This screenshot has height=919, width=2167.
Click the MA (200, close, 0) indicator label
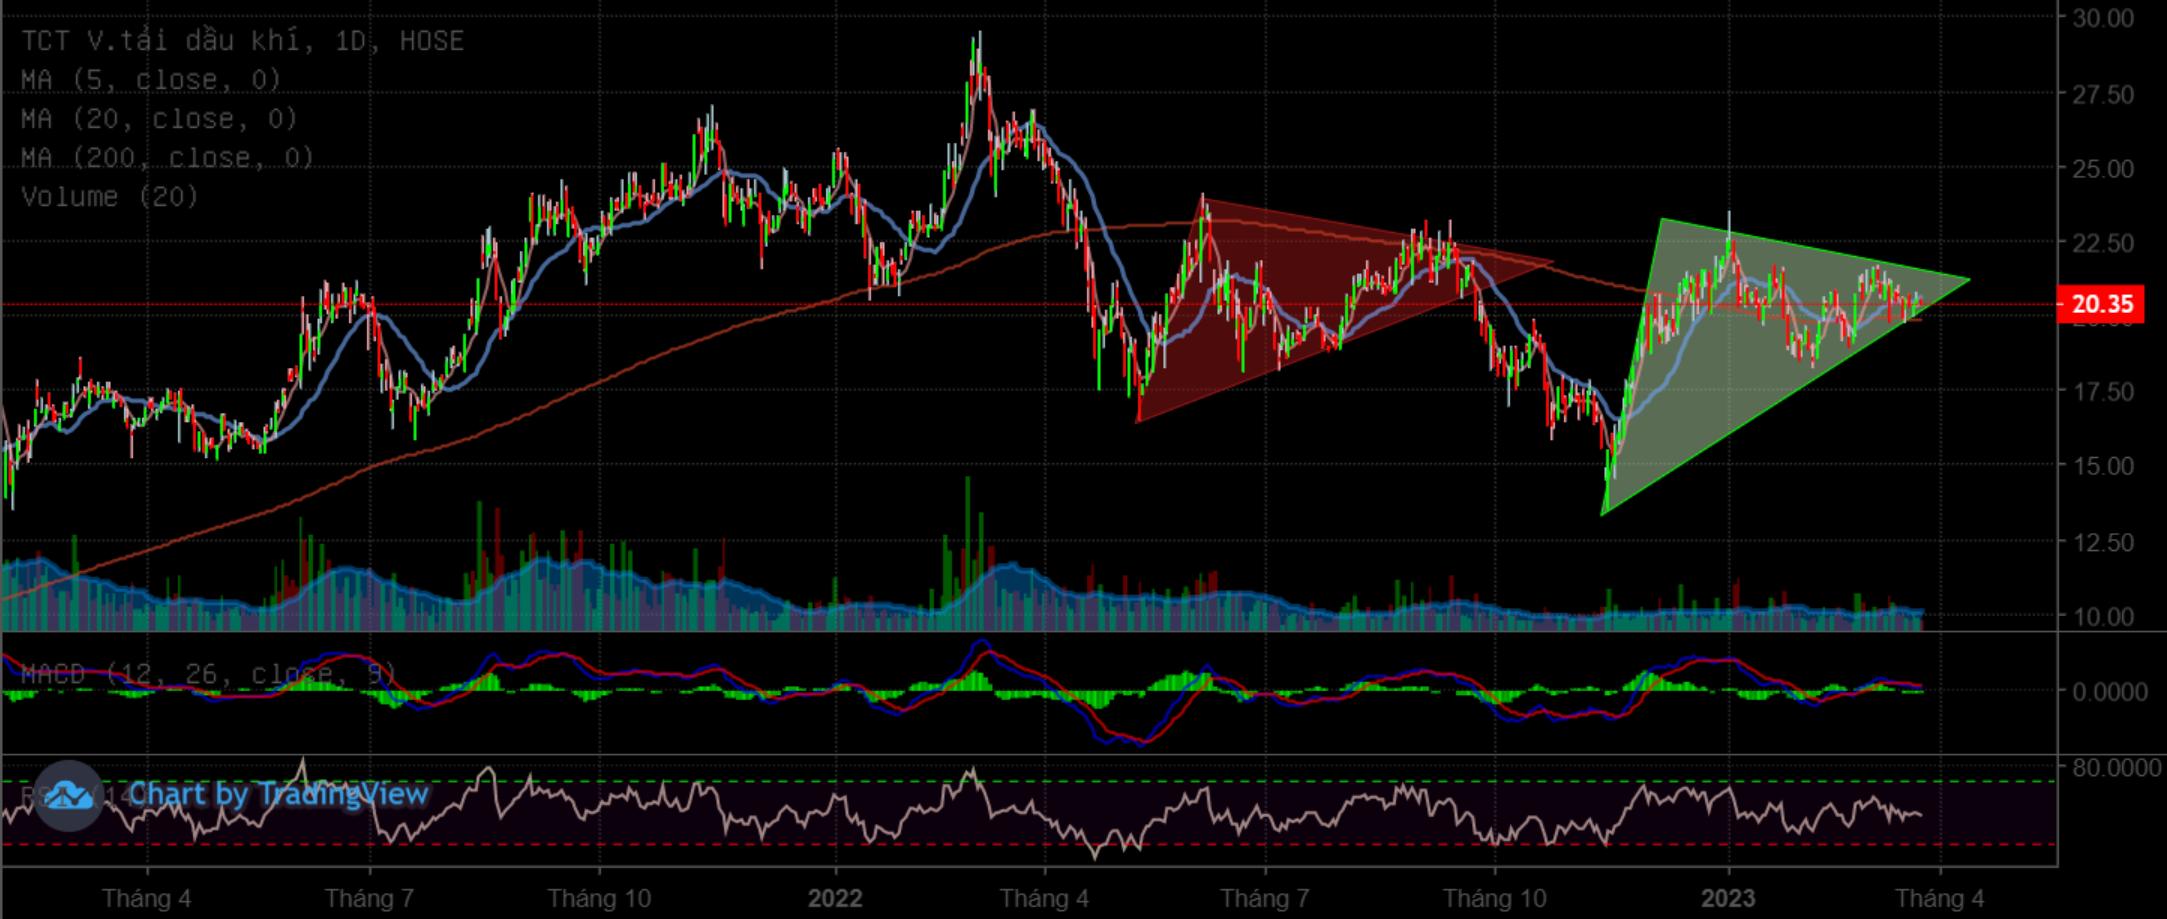click(x=167, y=158)
